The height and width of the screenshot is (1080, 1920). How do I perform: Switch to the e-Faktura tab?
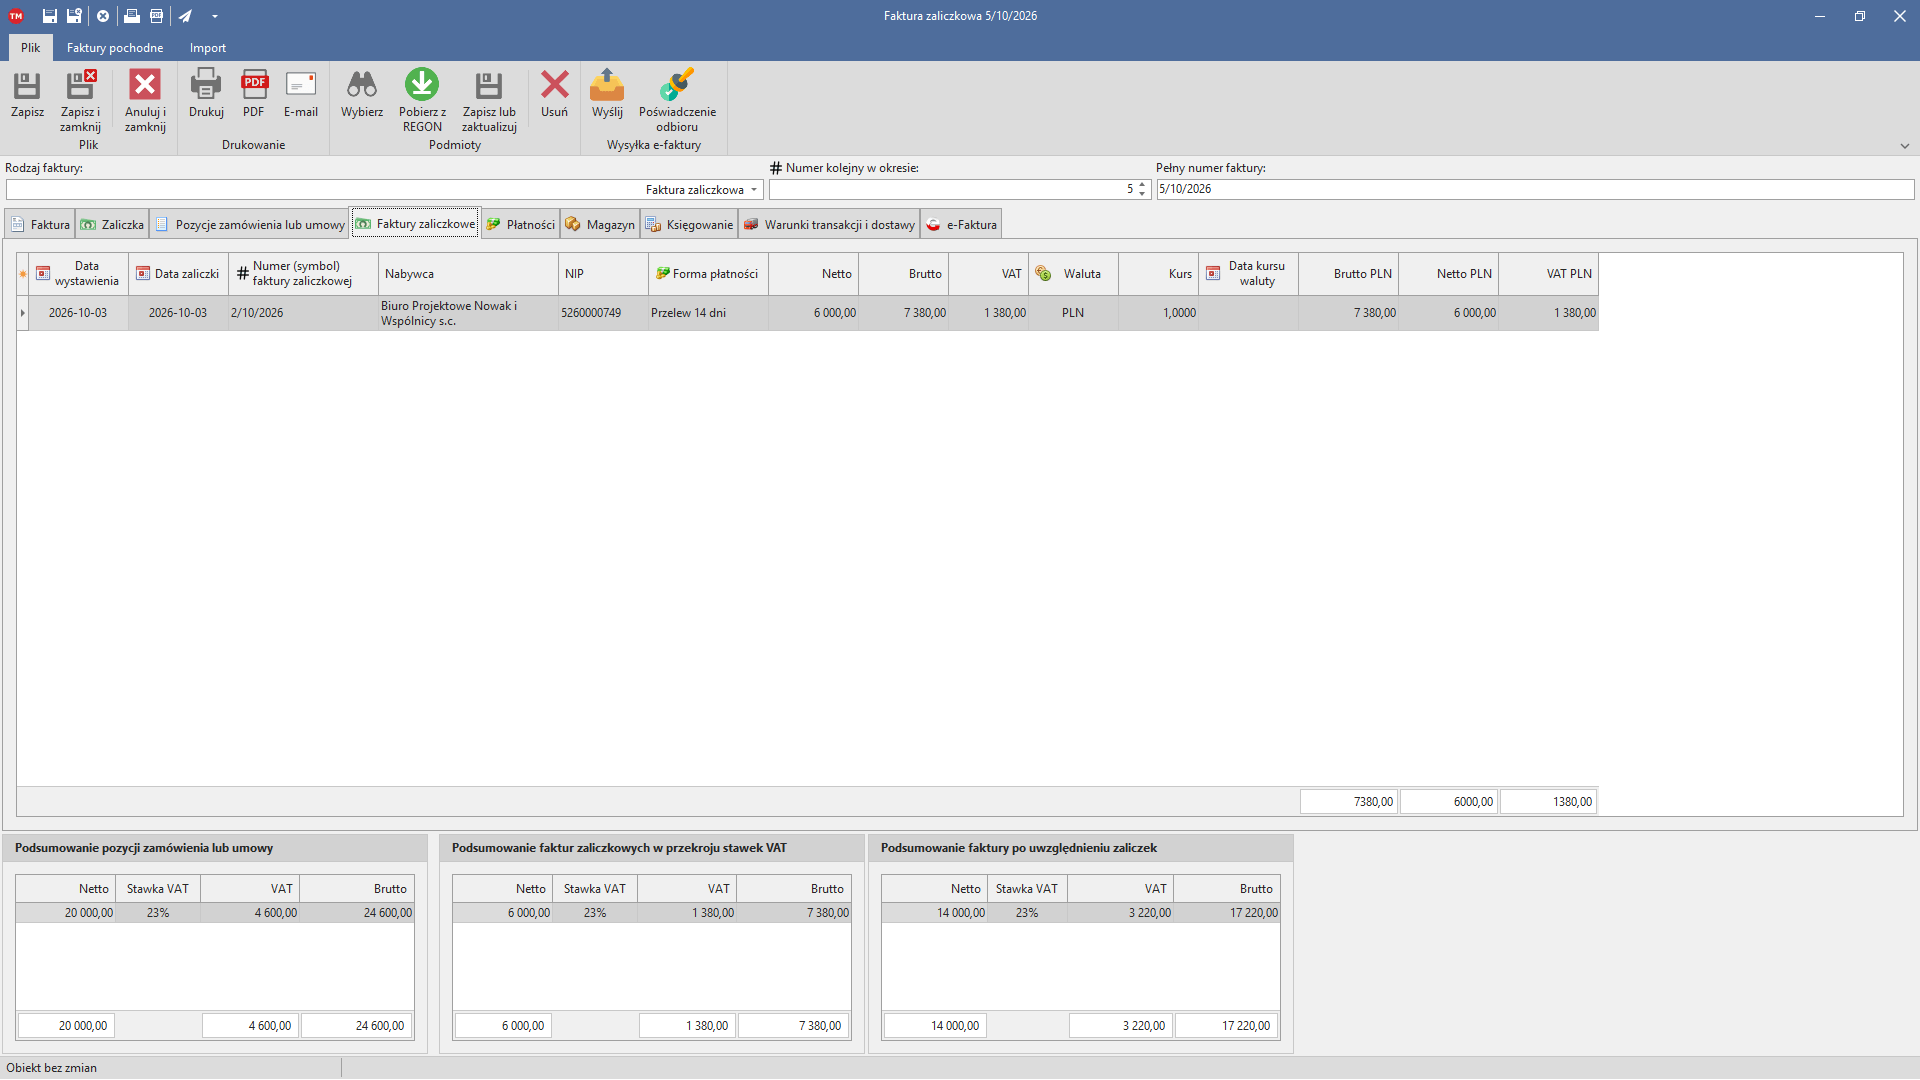pyautogui.click(x=961, y=224)
